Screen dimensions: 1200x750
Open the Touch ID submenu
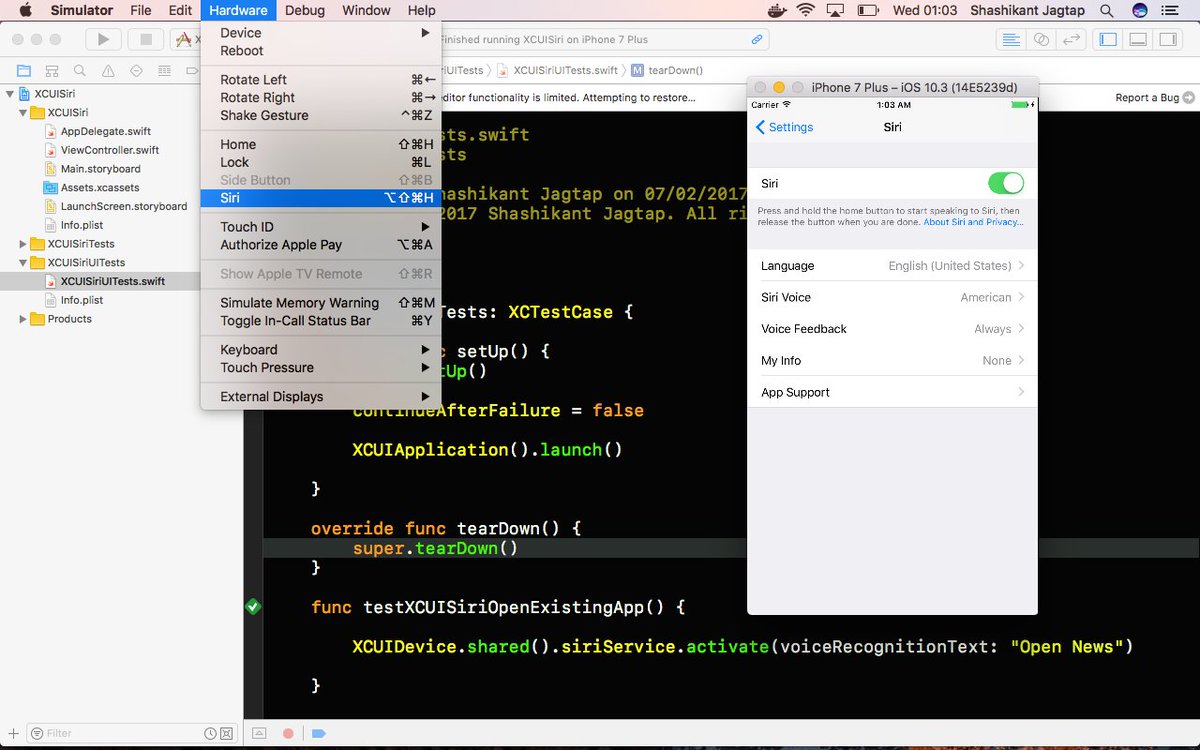[321, 227]
